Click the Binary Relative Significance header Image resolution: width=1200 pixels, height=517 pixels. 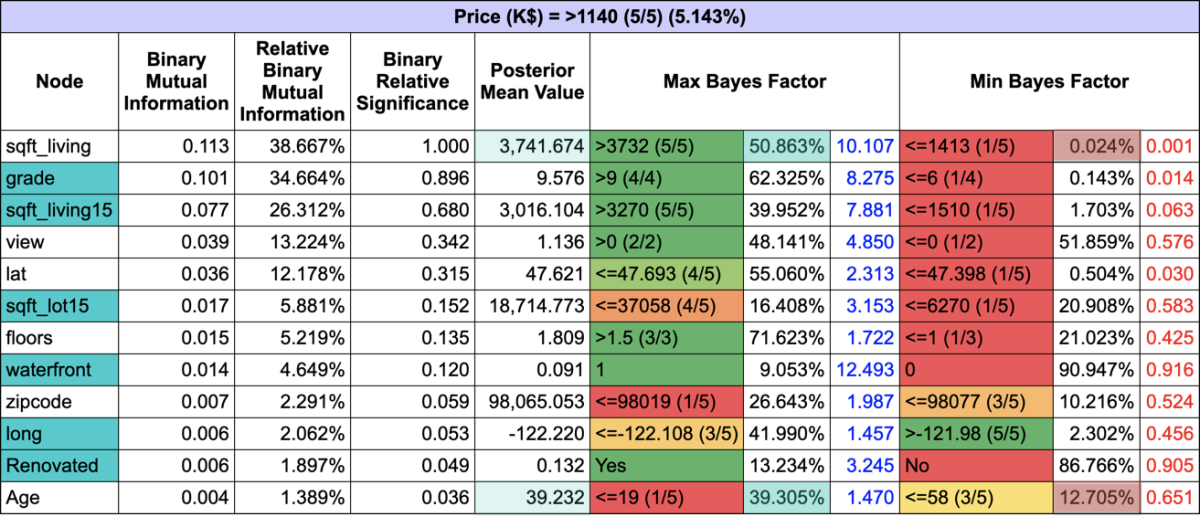click(x=412, y=82)
